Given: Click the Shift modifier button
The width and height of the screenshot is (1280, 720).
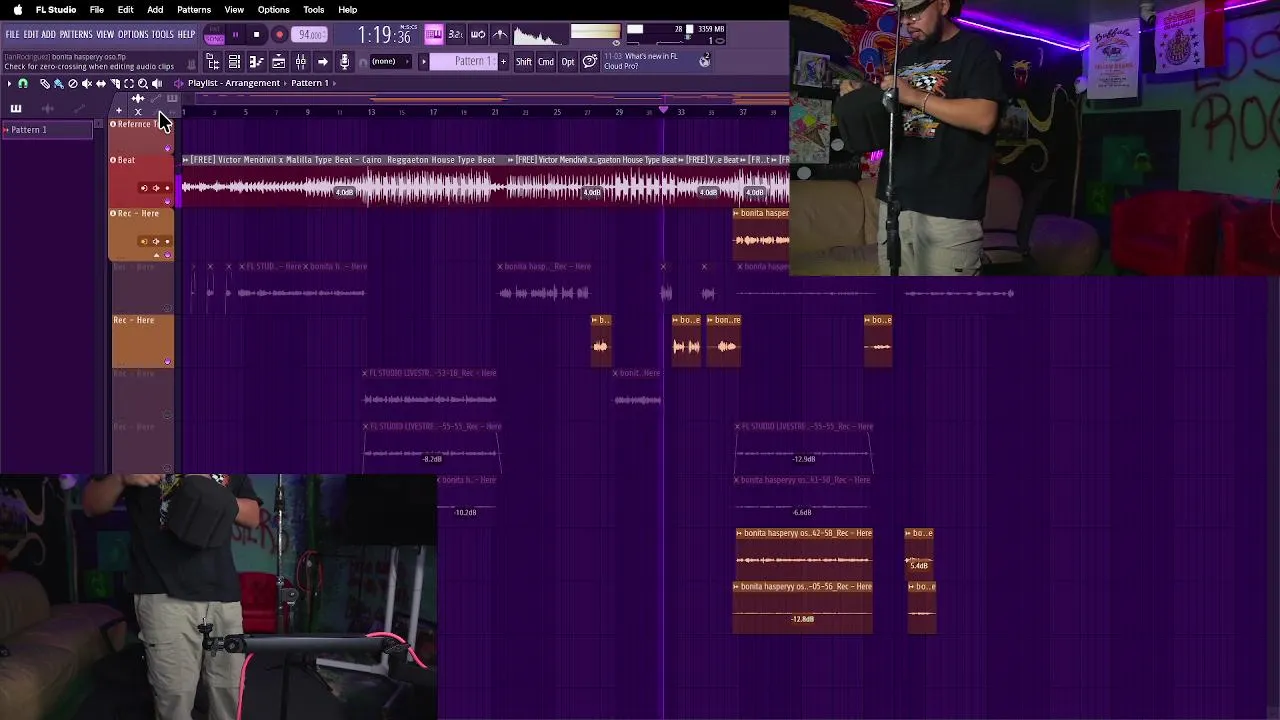Looking at the screenshot, I should (524, 62).
